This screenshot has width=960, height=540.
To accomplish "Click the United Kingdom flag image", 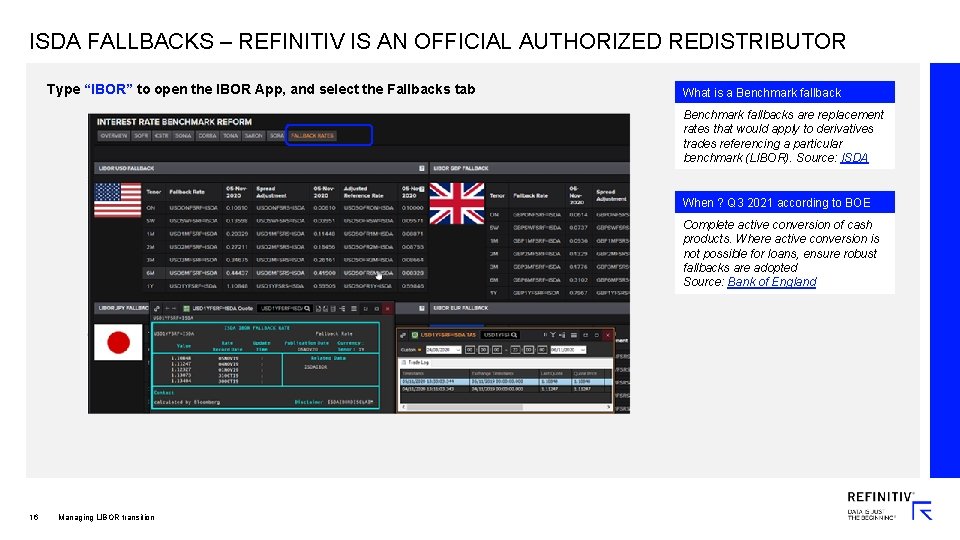I will click(x=457, y=203).
